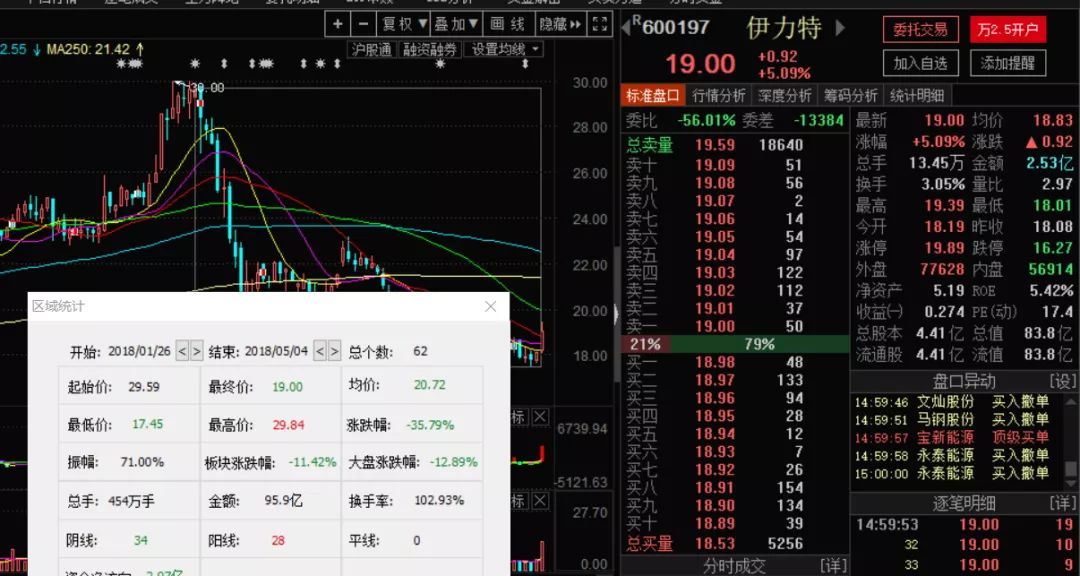Viewport: 1080px width, 576px height.
Task: Select the 画线 drawing tool
Action: [508, 25]
